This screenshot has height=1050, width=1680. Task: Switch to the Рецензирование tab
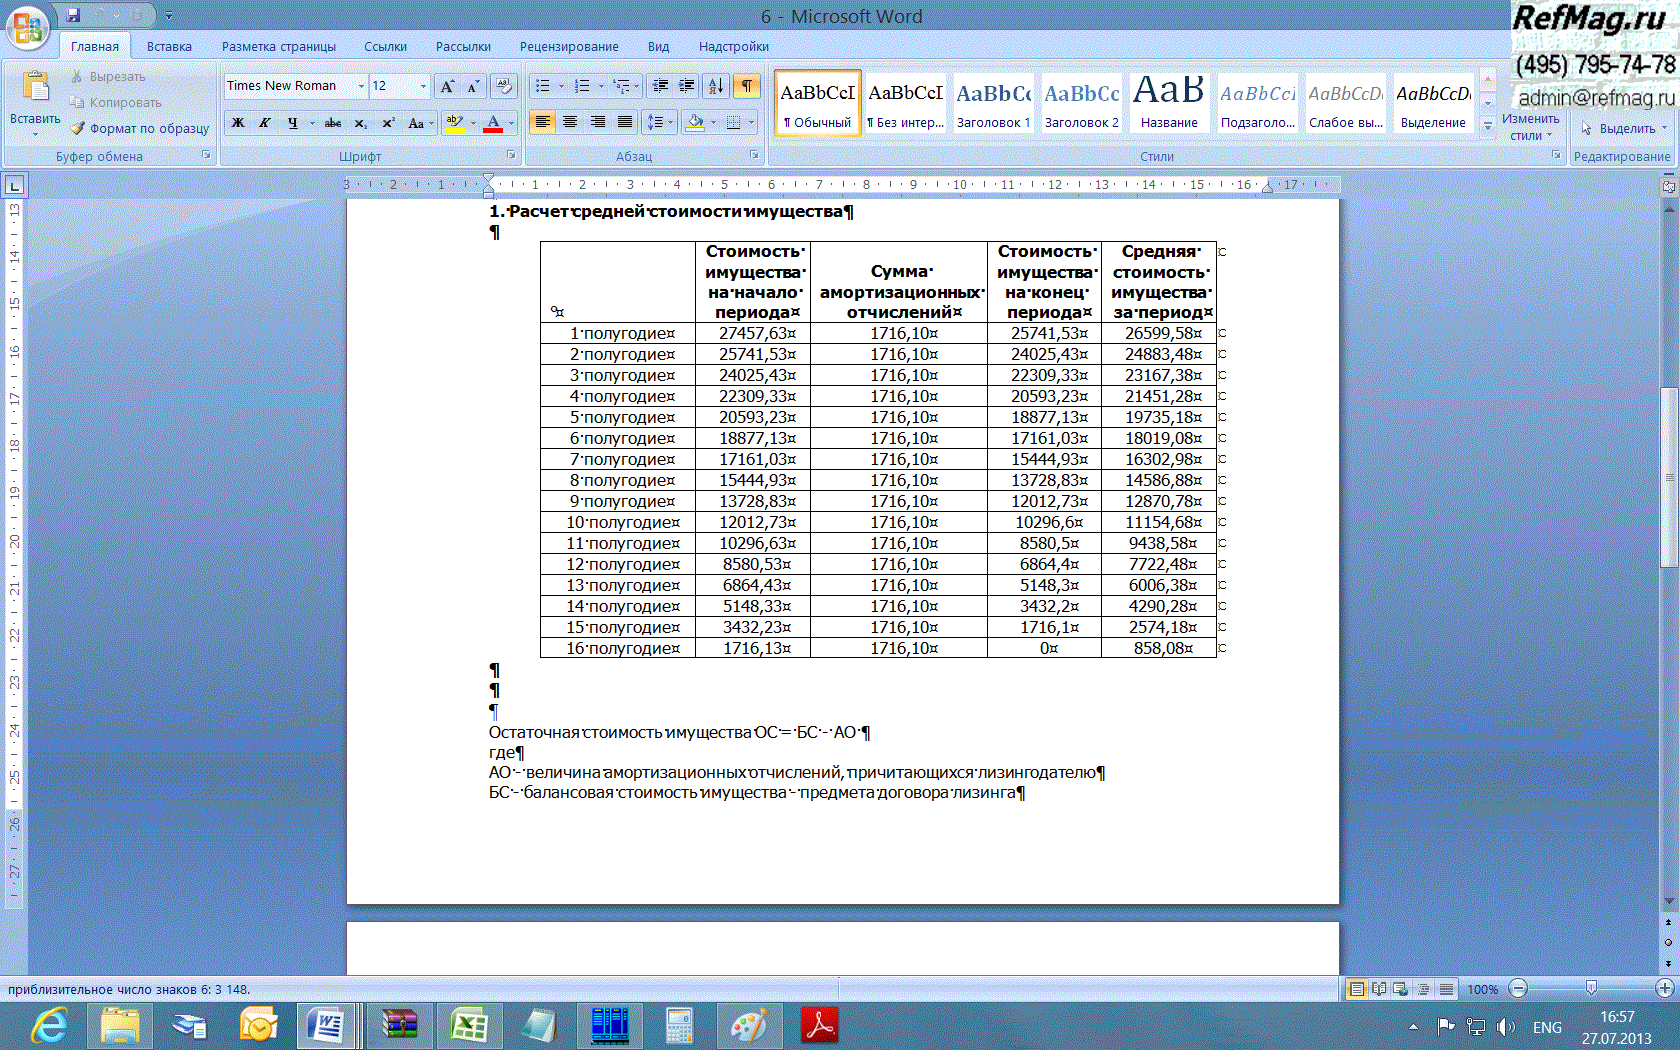tap(568, 46)
